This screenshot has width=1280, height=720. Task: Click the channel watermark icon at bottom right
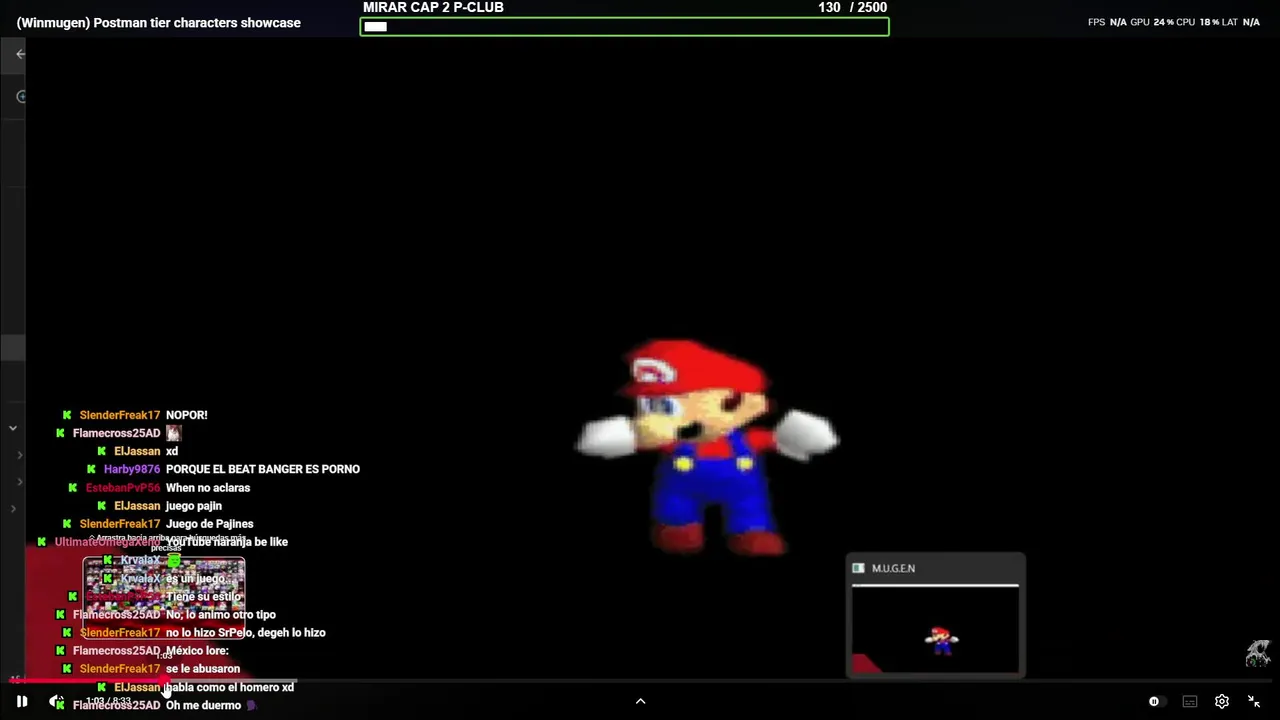(x=1258, y=654)
